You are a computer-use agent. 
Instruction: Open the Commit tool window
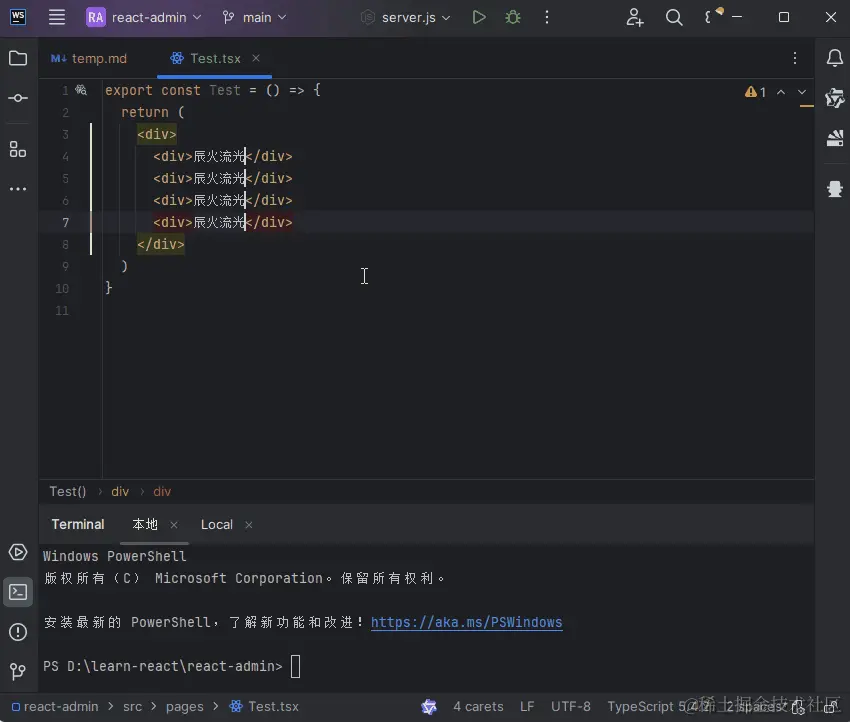click(x=18, y=98)
